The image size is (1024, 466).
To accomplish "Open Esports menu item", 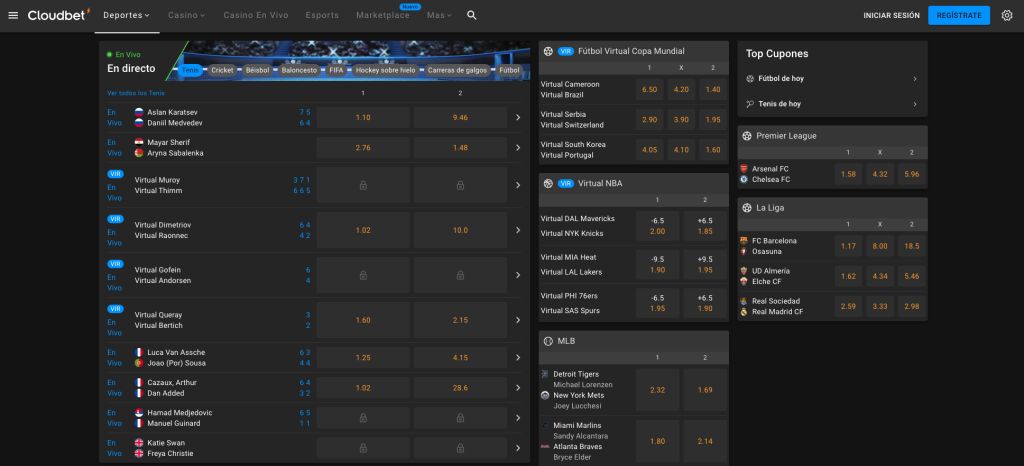I will (x=322, y=15).
